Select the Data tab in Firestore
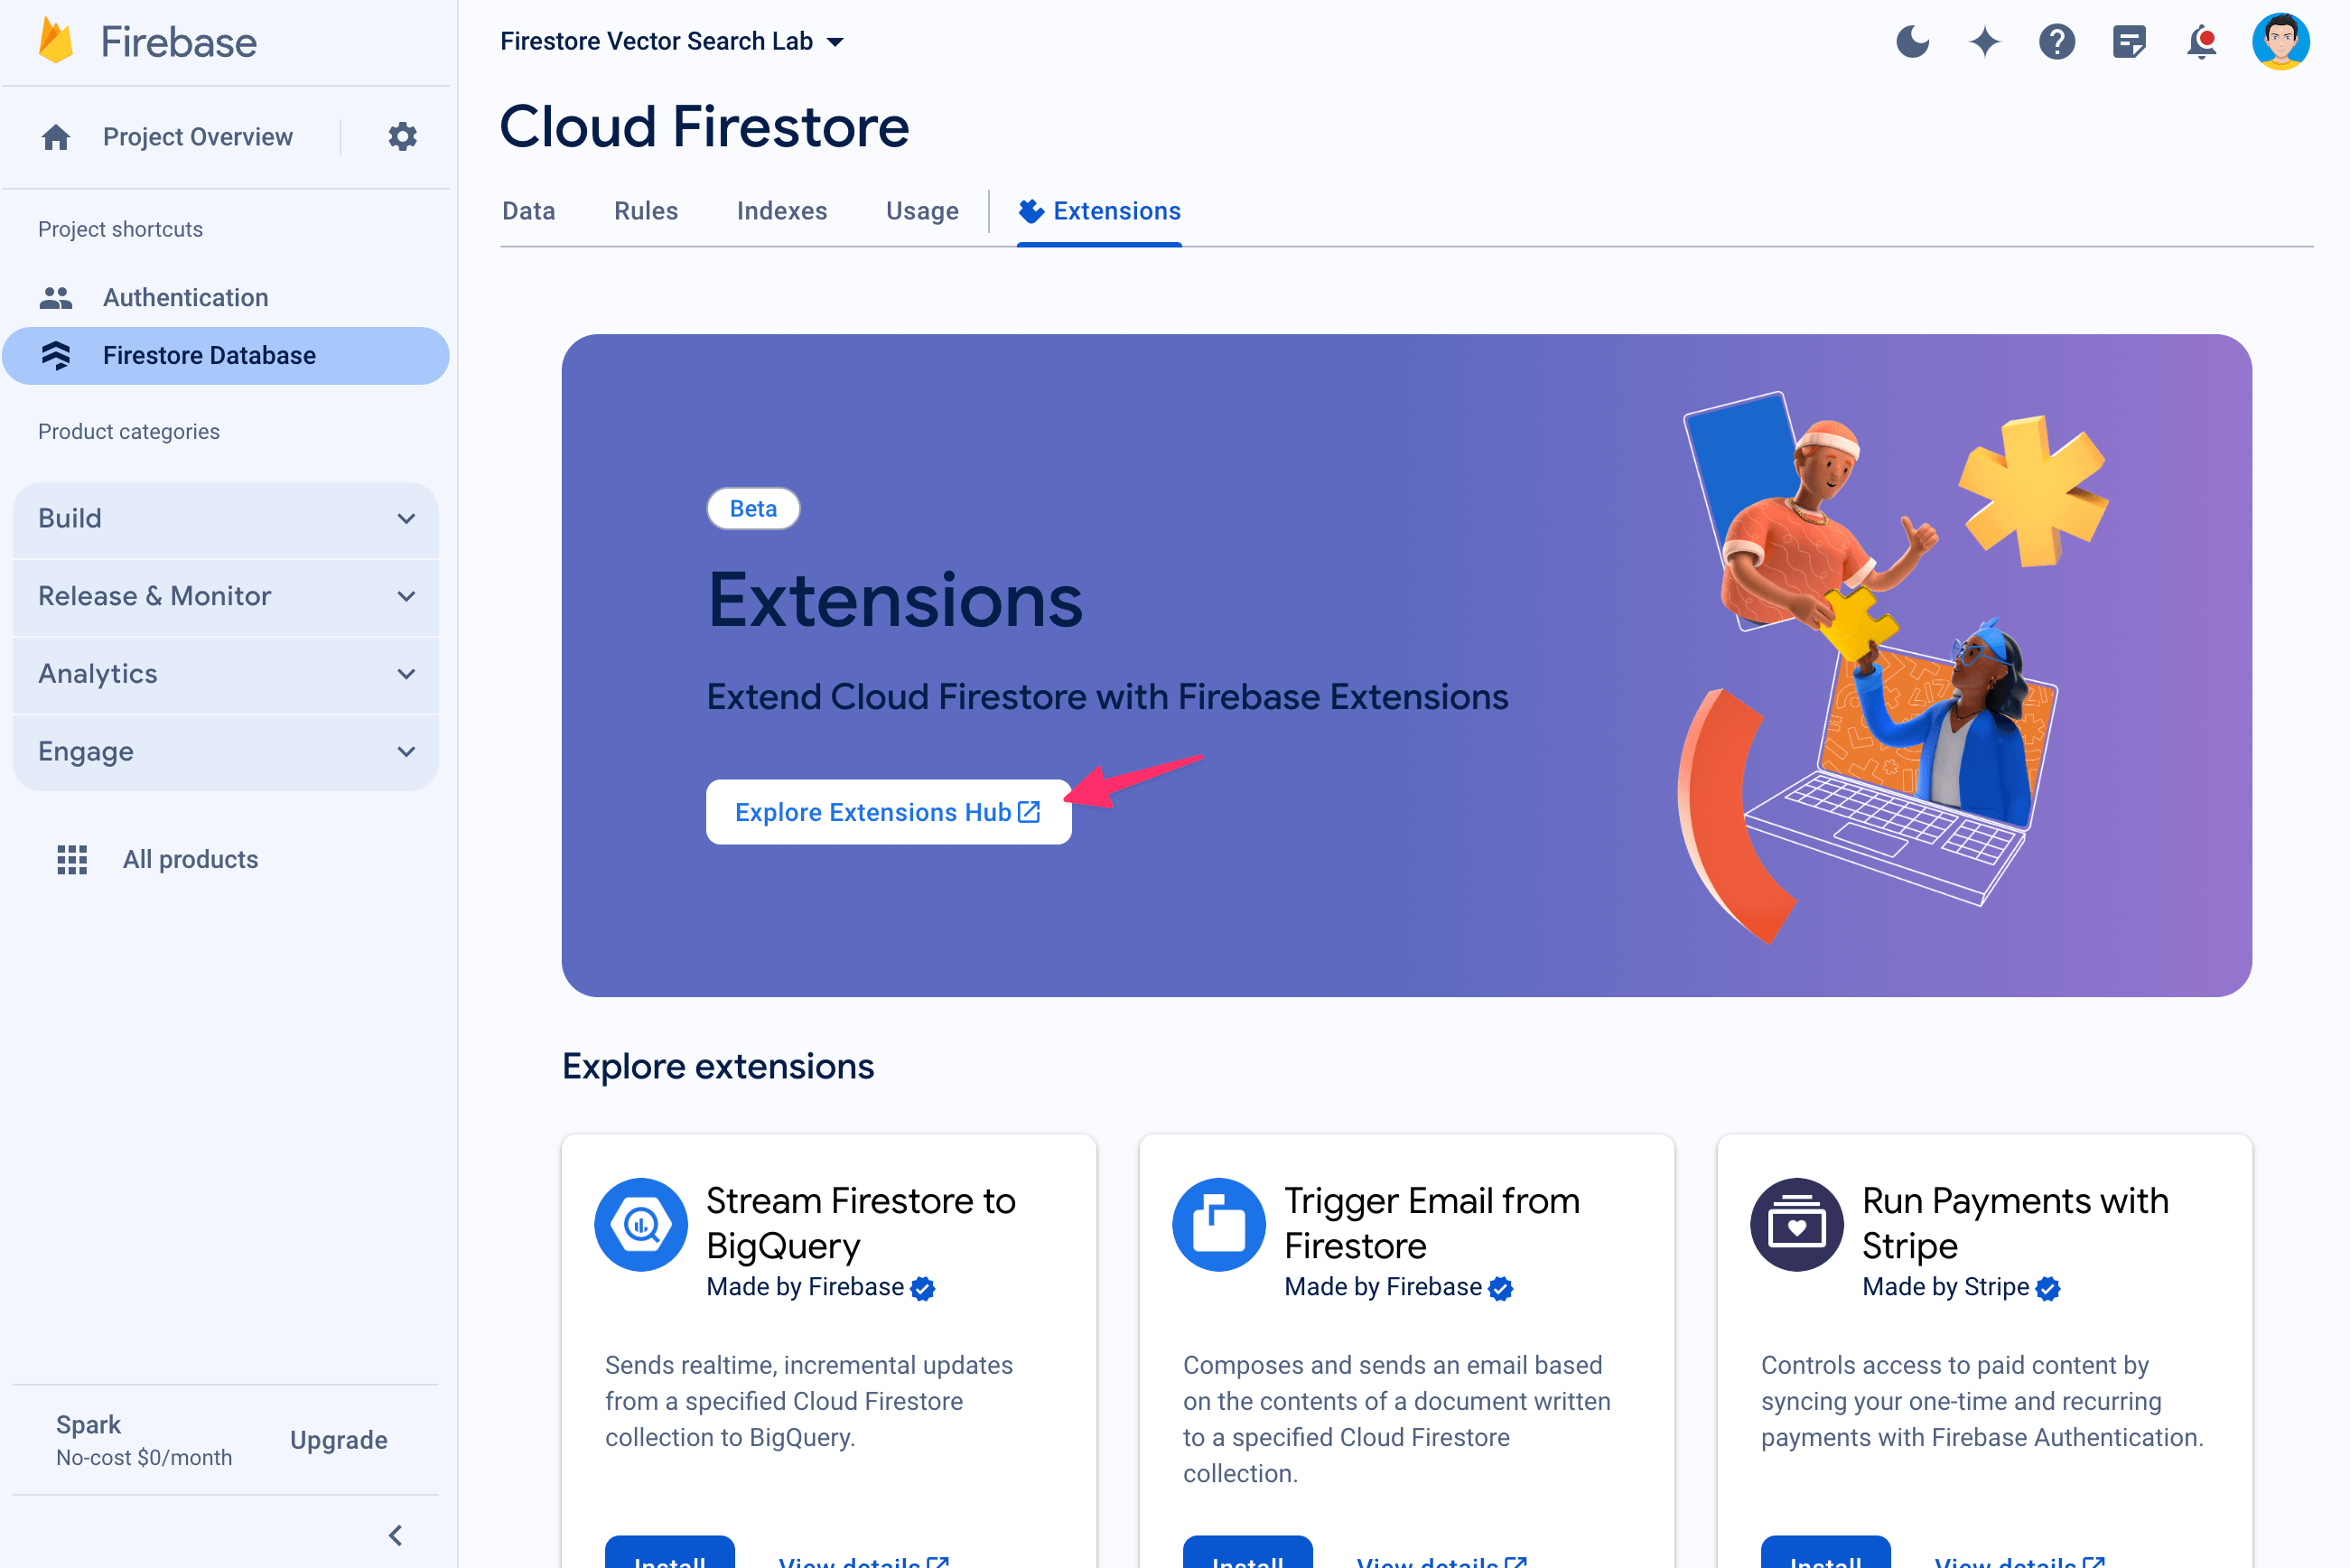Viewport: 2350px width, 1568px height. coord(527,210)
